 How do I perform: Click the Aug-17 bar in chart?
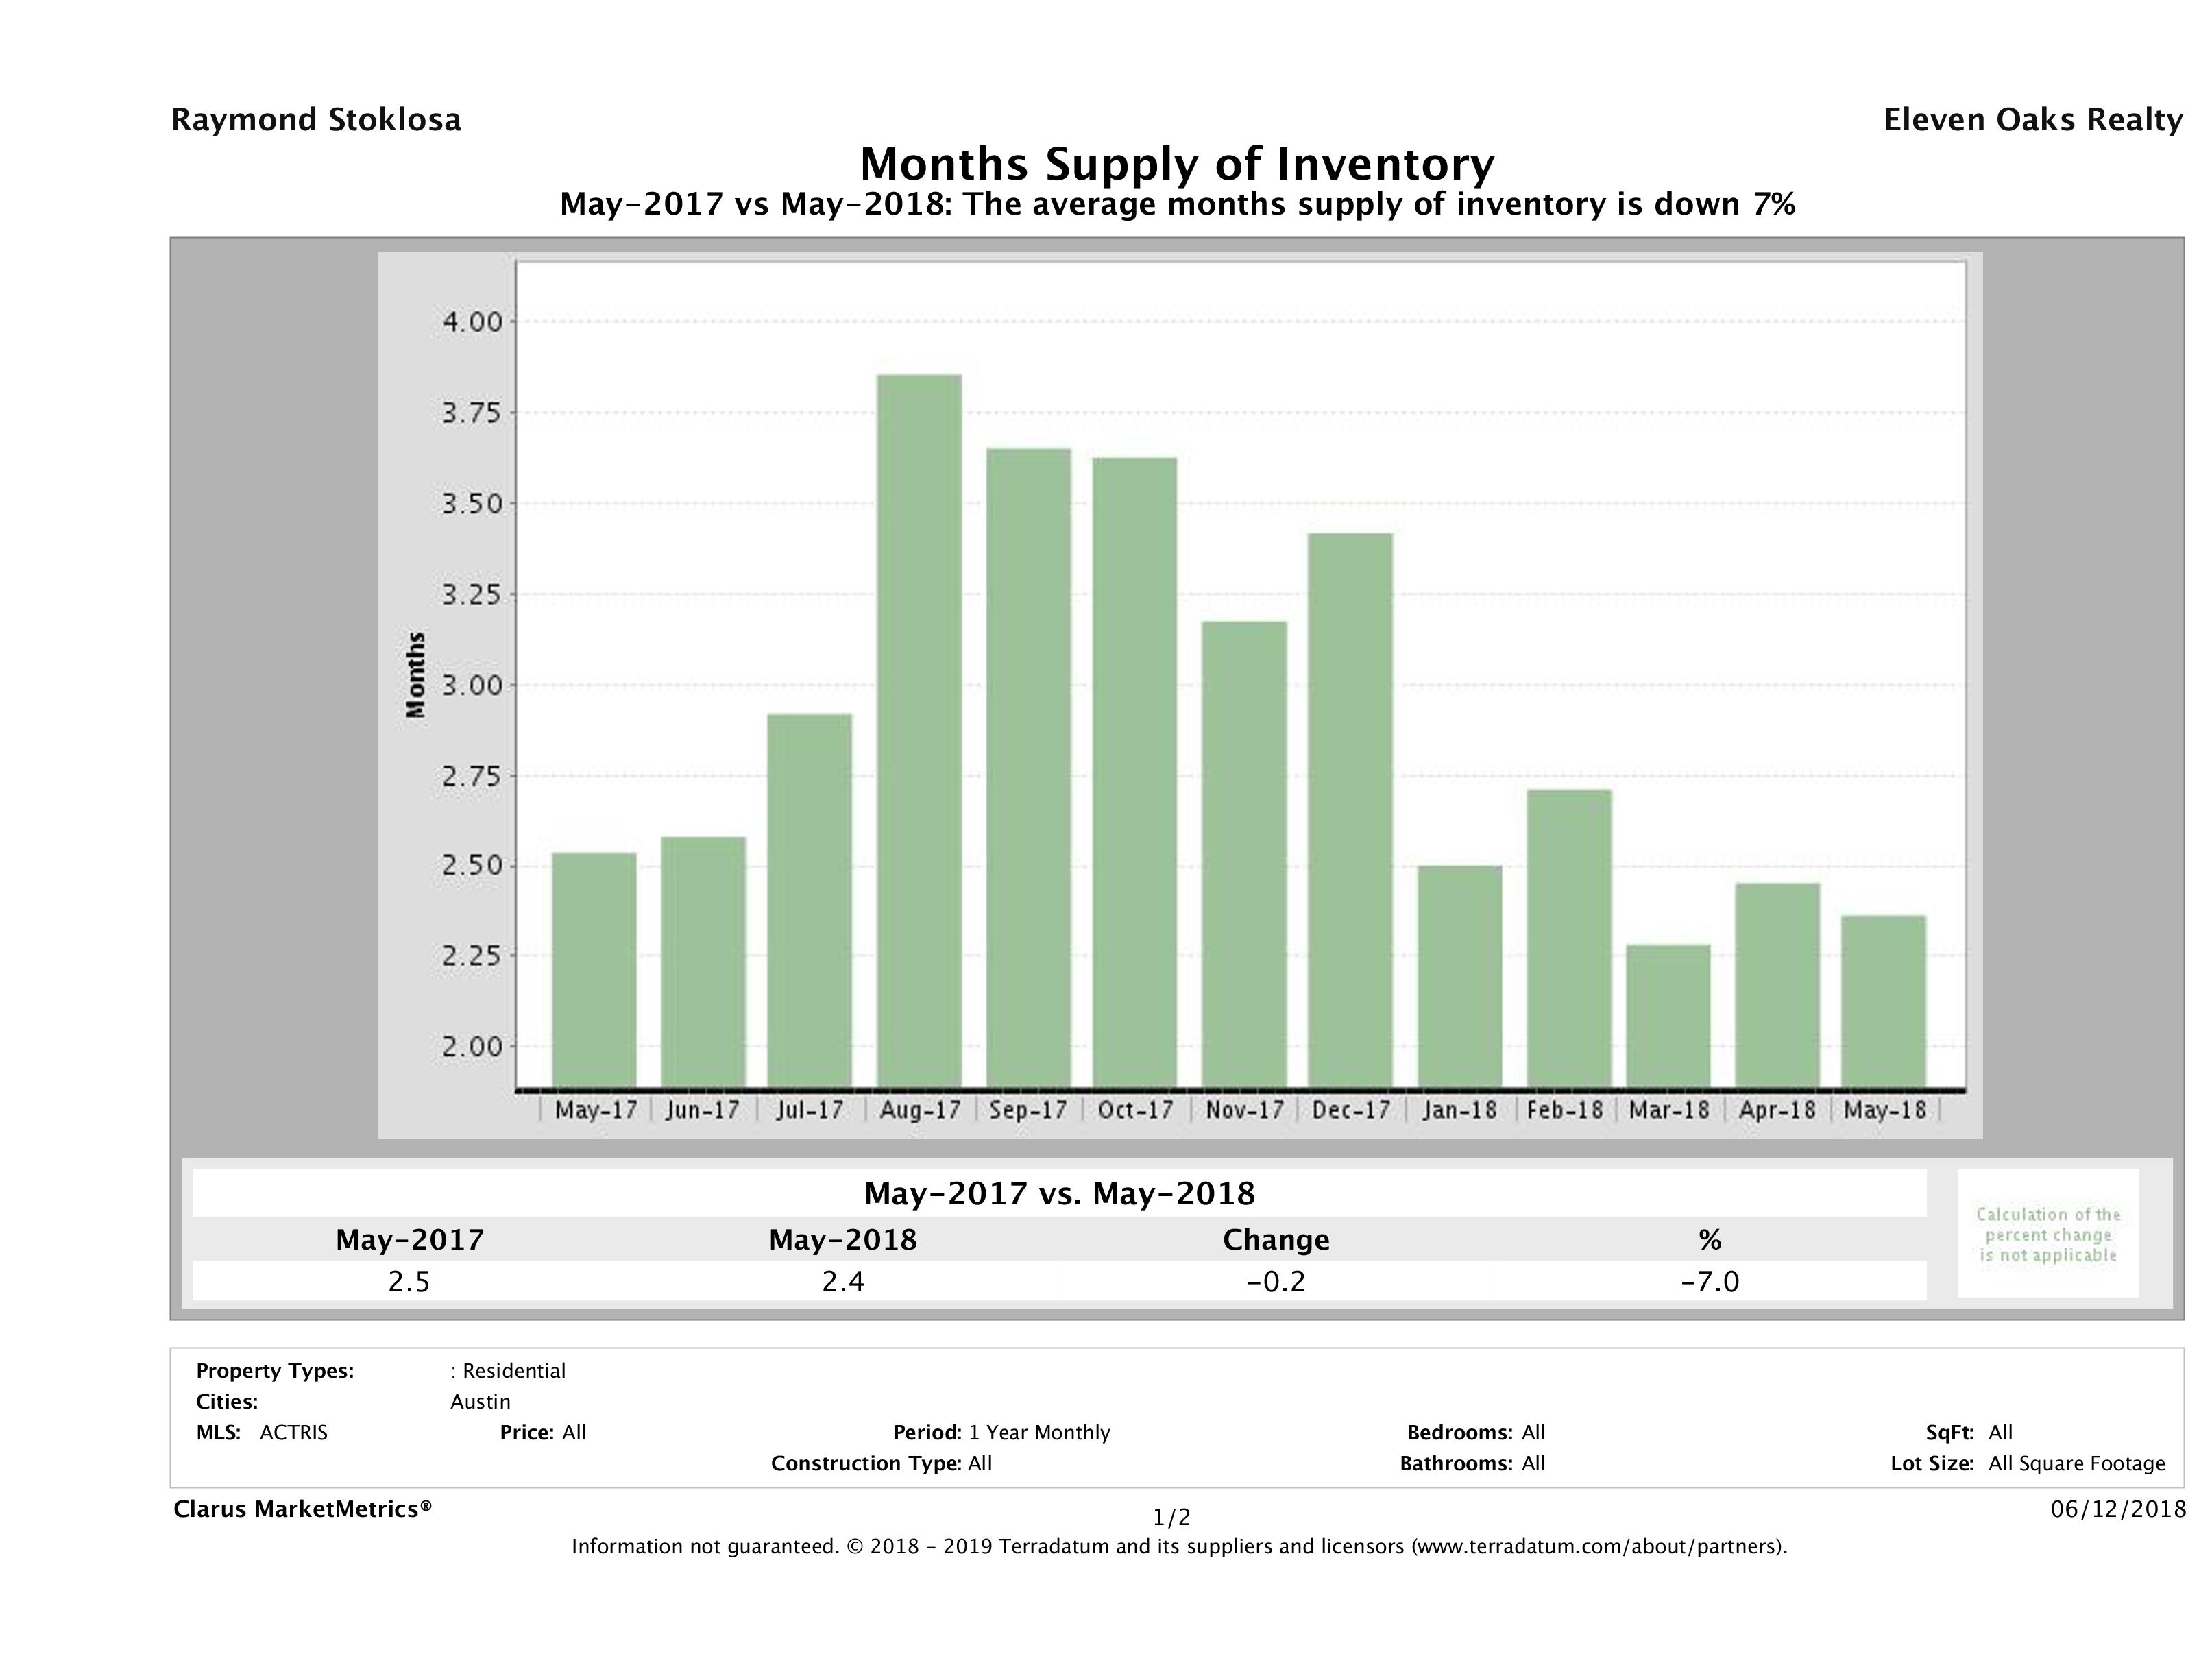point(919,730)
